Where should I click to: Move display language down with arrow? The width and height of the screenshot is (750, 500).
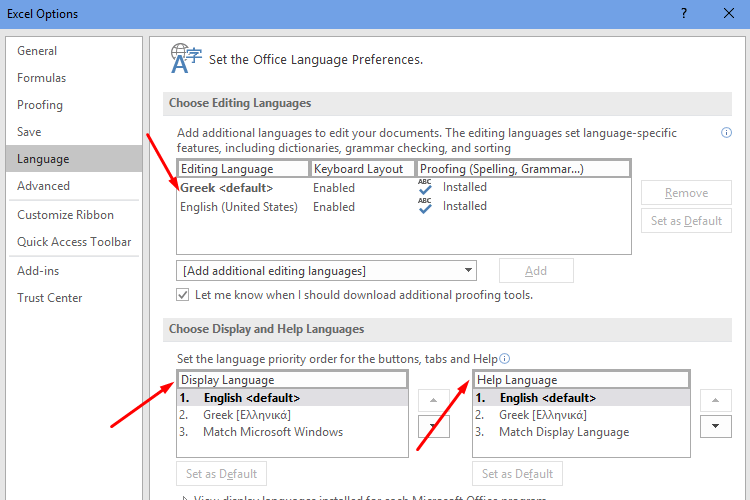pos(433,426)
